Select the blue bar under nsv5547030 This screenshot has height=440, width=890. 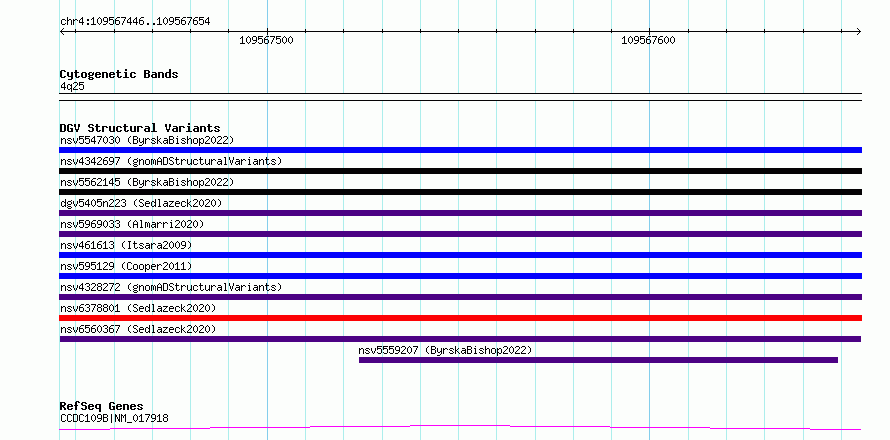pyautogui.click(x=460, y=150)
